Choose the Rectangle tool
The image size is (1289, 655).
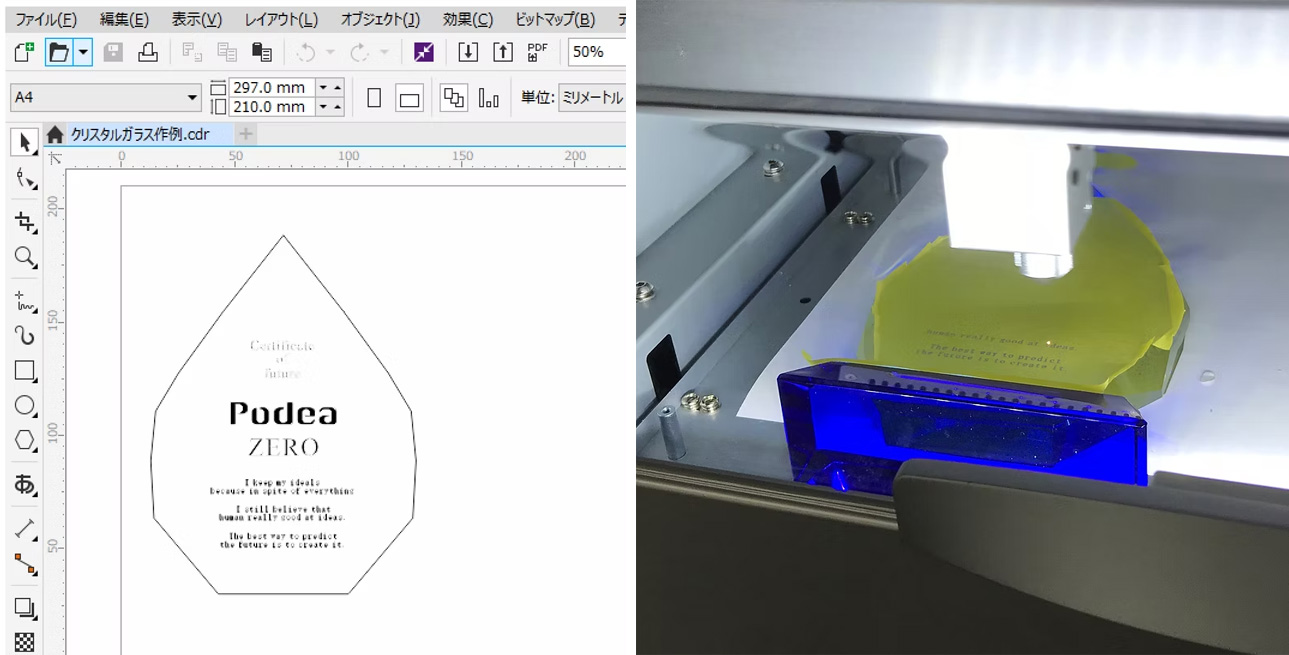25,371
